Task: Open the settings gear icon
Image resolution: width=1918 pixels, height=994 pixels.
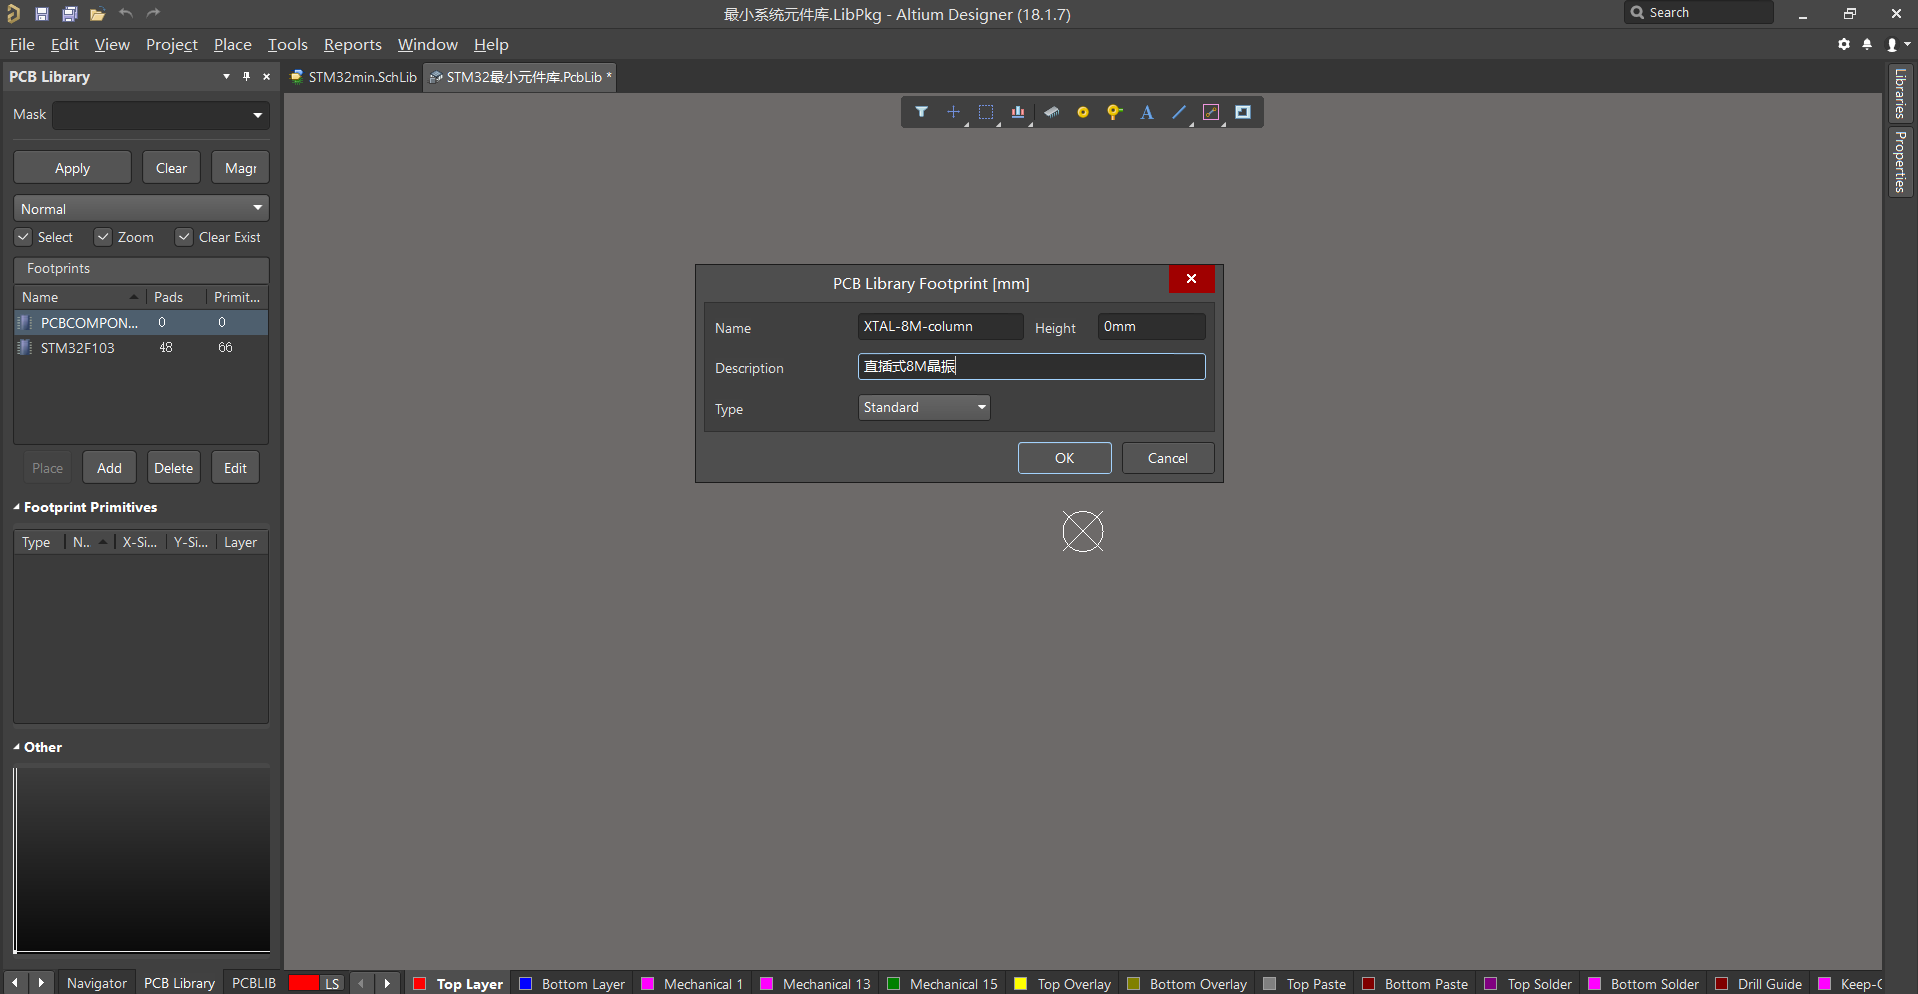Action: [x=1844, y=44]
